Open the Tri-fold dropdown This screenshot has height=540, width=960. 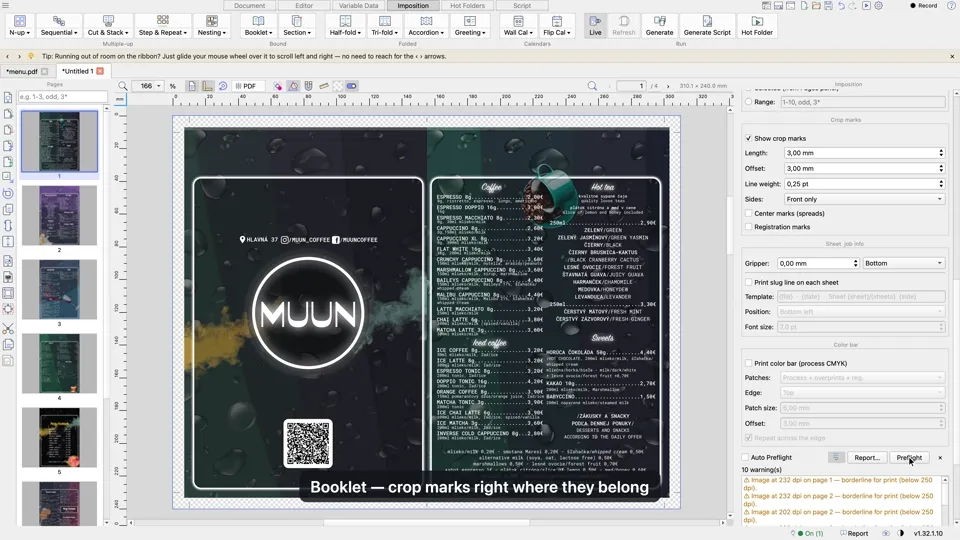click(384, 26)
